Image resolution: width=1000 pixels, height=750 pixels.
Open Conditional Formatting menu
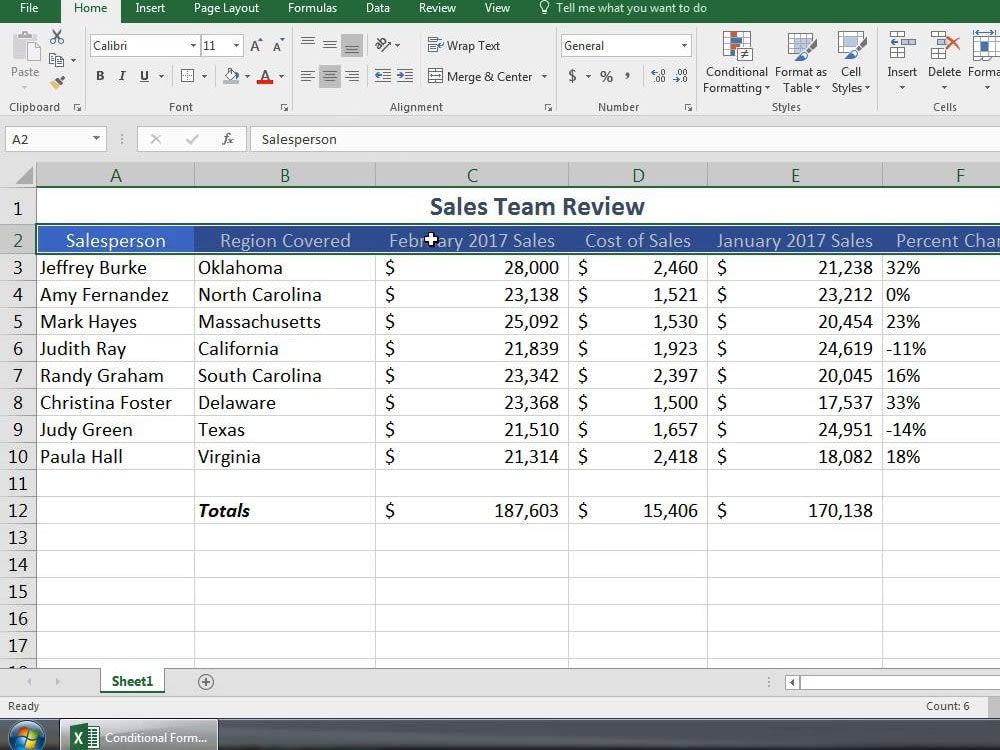737,62
